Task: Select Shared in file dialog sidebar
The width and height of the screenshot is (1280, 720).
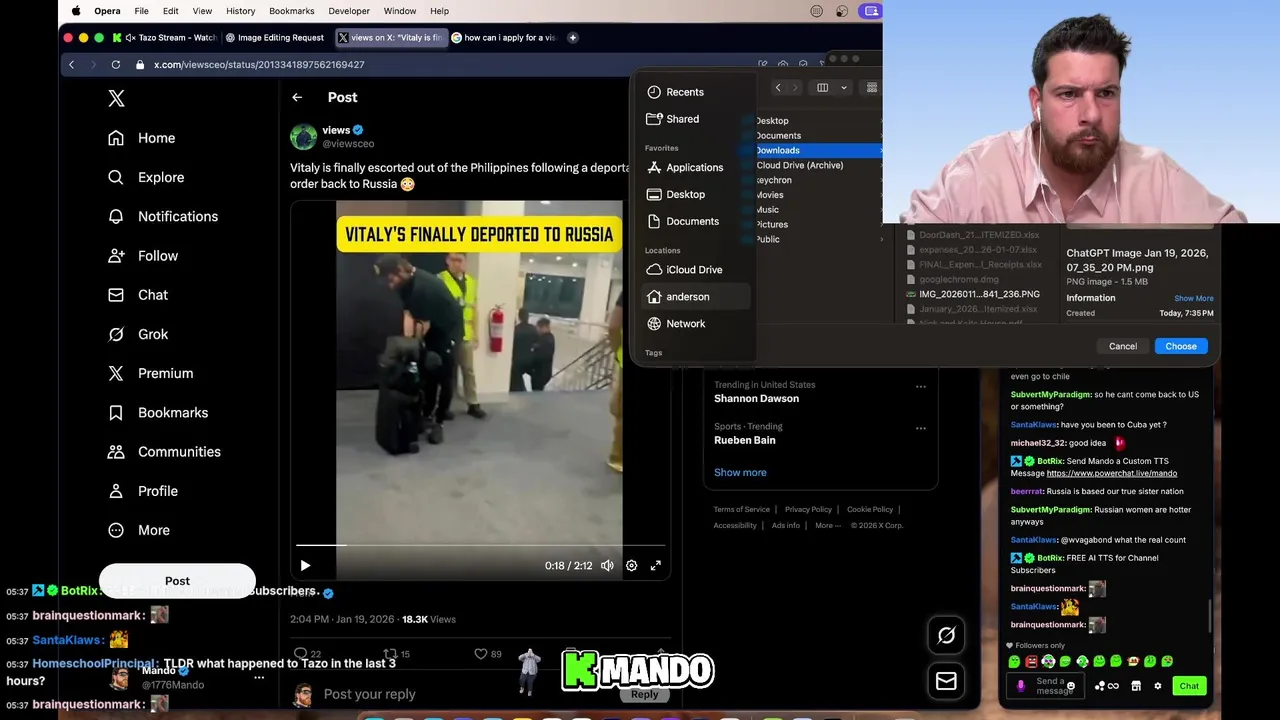Action: (673, 119)
